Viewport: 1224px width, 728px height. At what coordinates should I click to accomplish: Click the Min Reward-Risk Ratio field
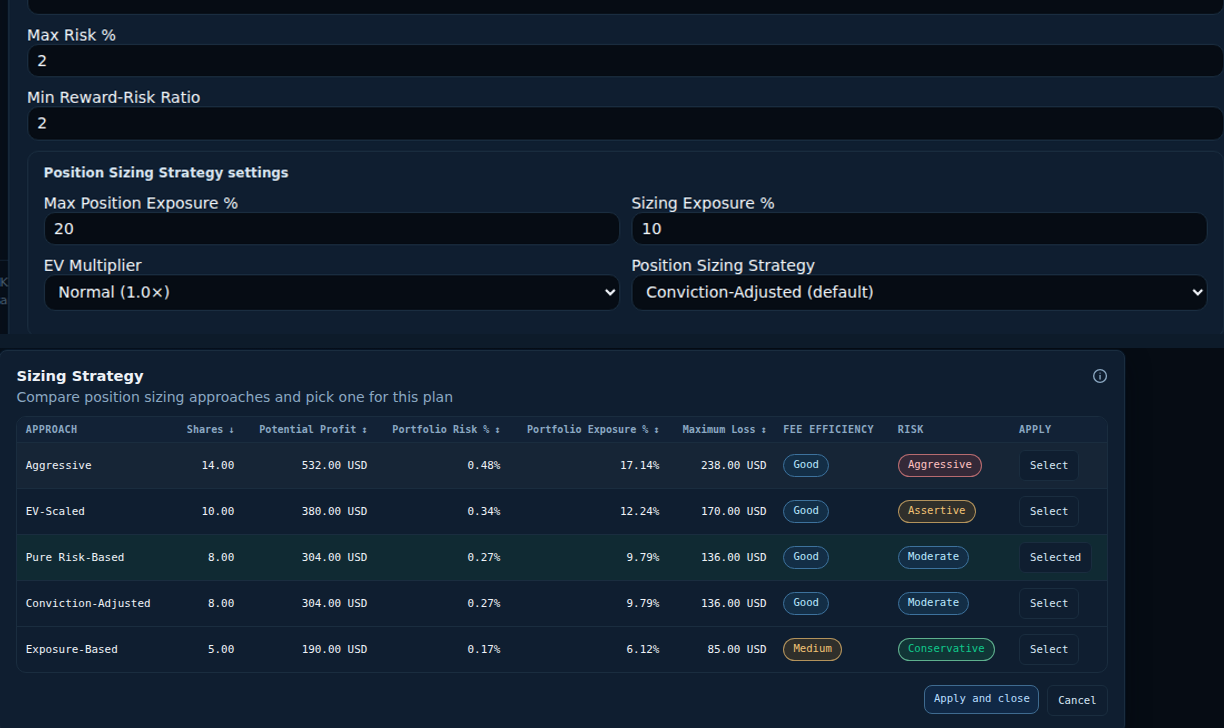625,123
